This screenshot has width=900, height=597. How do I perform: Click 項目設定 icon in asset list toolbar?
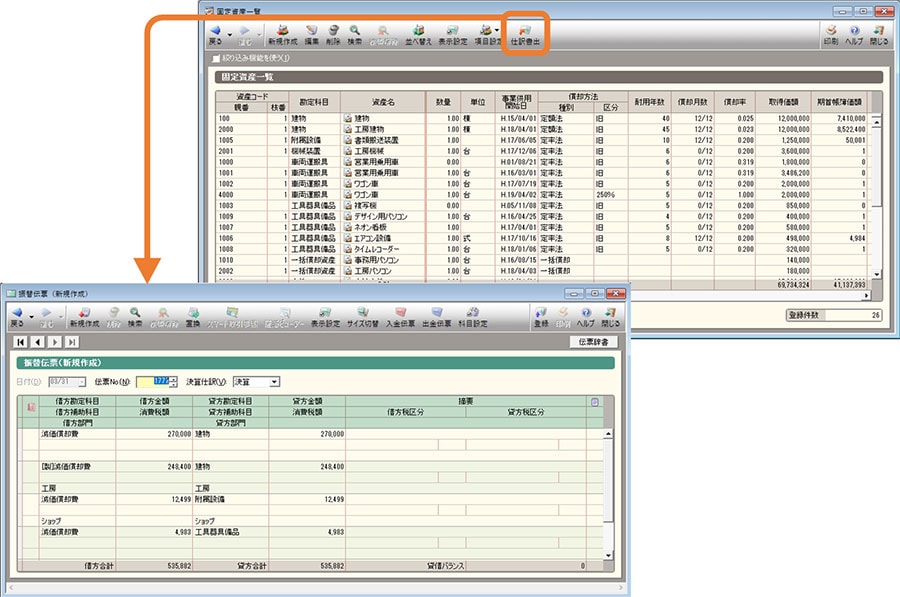(487, 34)
